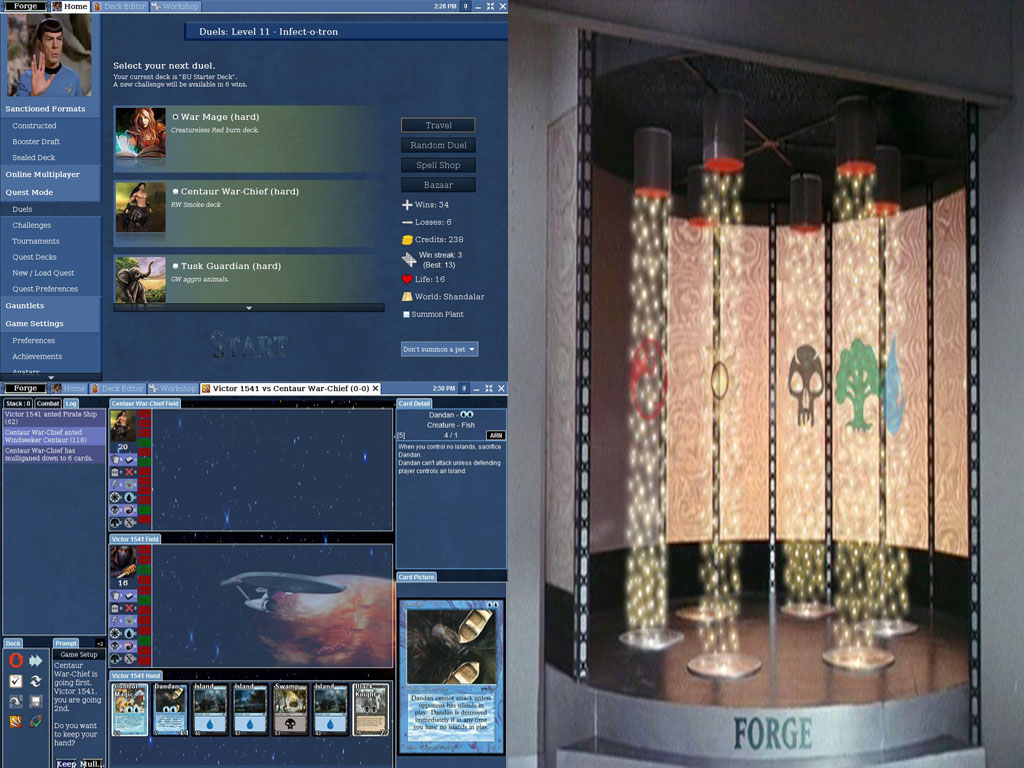
Task: Click the red X icon in Victor's panel
Action: [131, 608]
